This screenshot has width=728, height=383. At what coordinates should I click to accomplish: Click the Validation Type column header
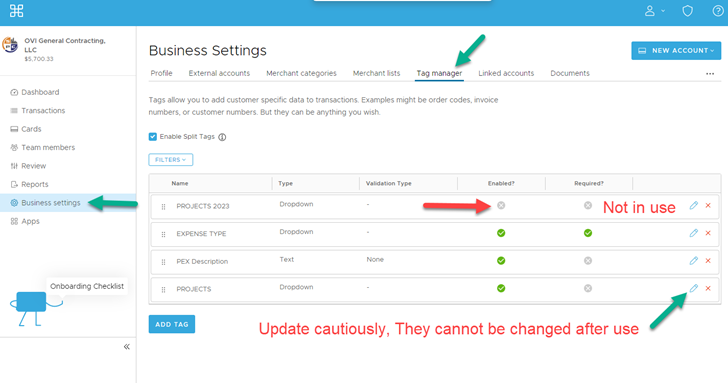(x=389, y=183)
